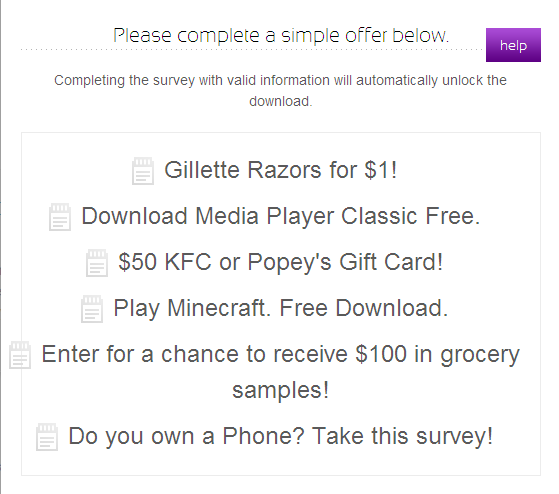Select the Enter for a chance grocery offer
The width and height of the screenshot is (559, 494).
[x=281, y=372]
